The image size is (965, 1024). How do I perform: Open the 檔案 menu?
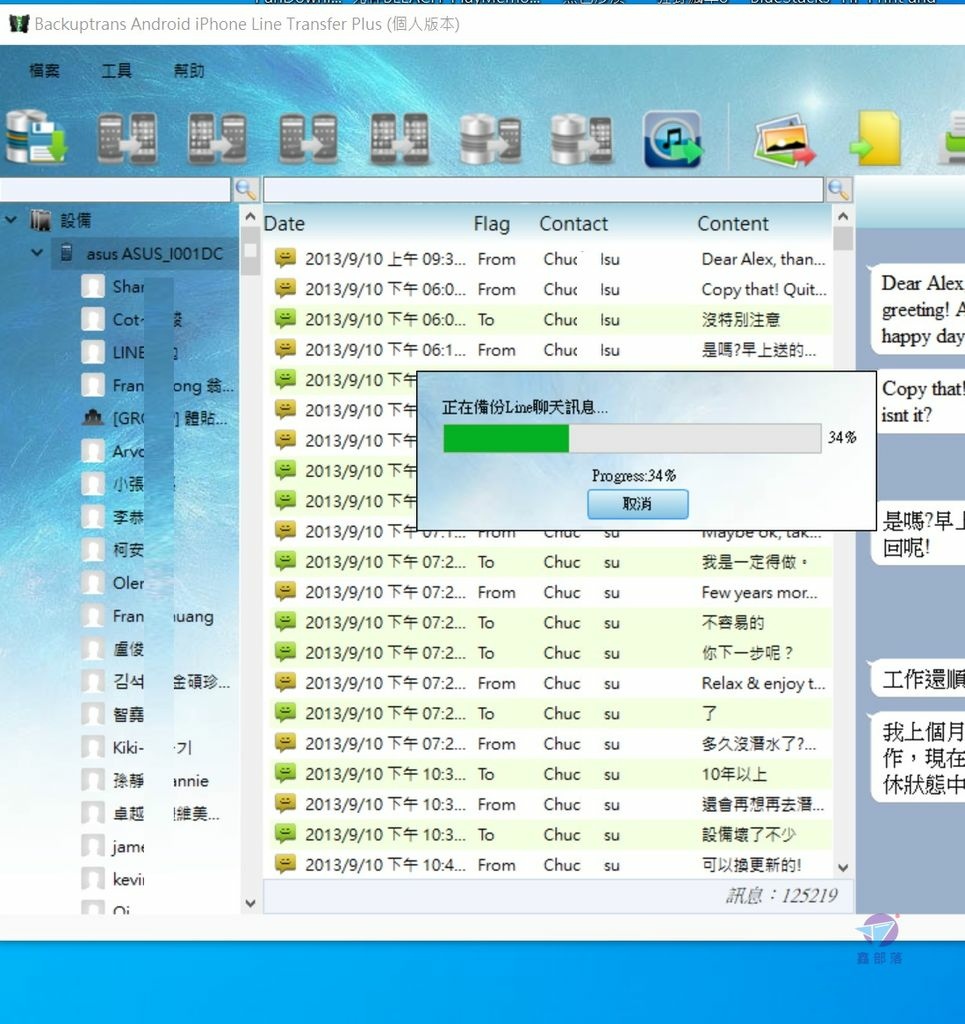tap(44, 71)
